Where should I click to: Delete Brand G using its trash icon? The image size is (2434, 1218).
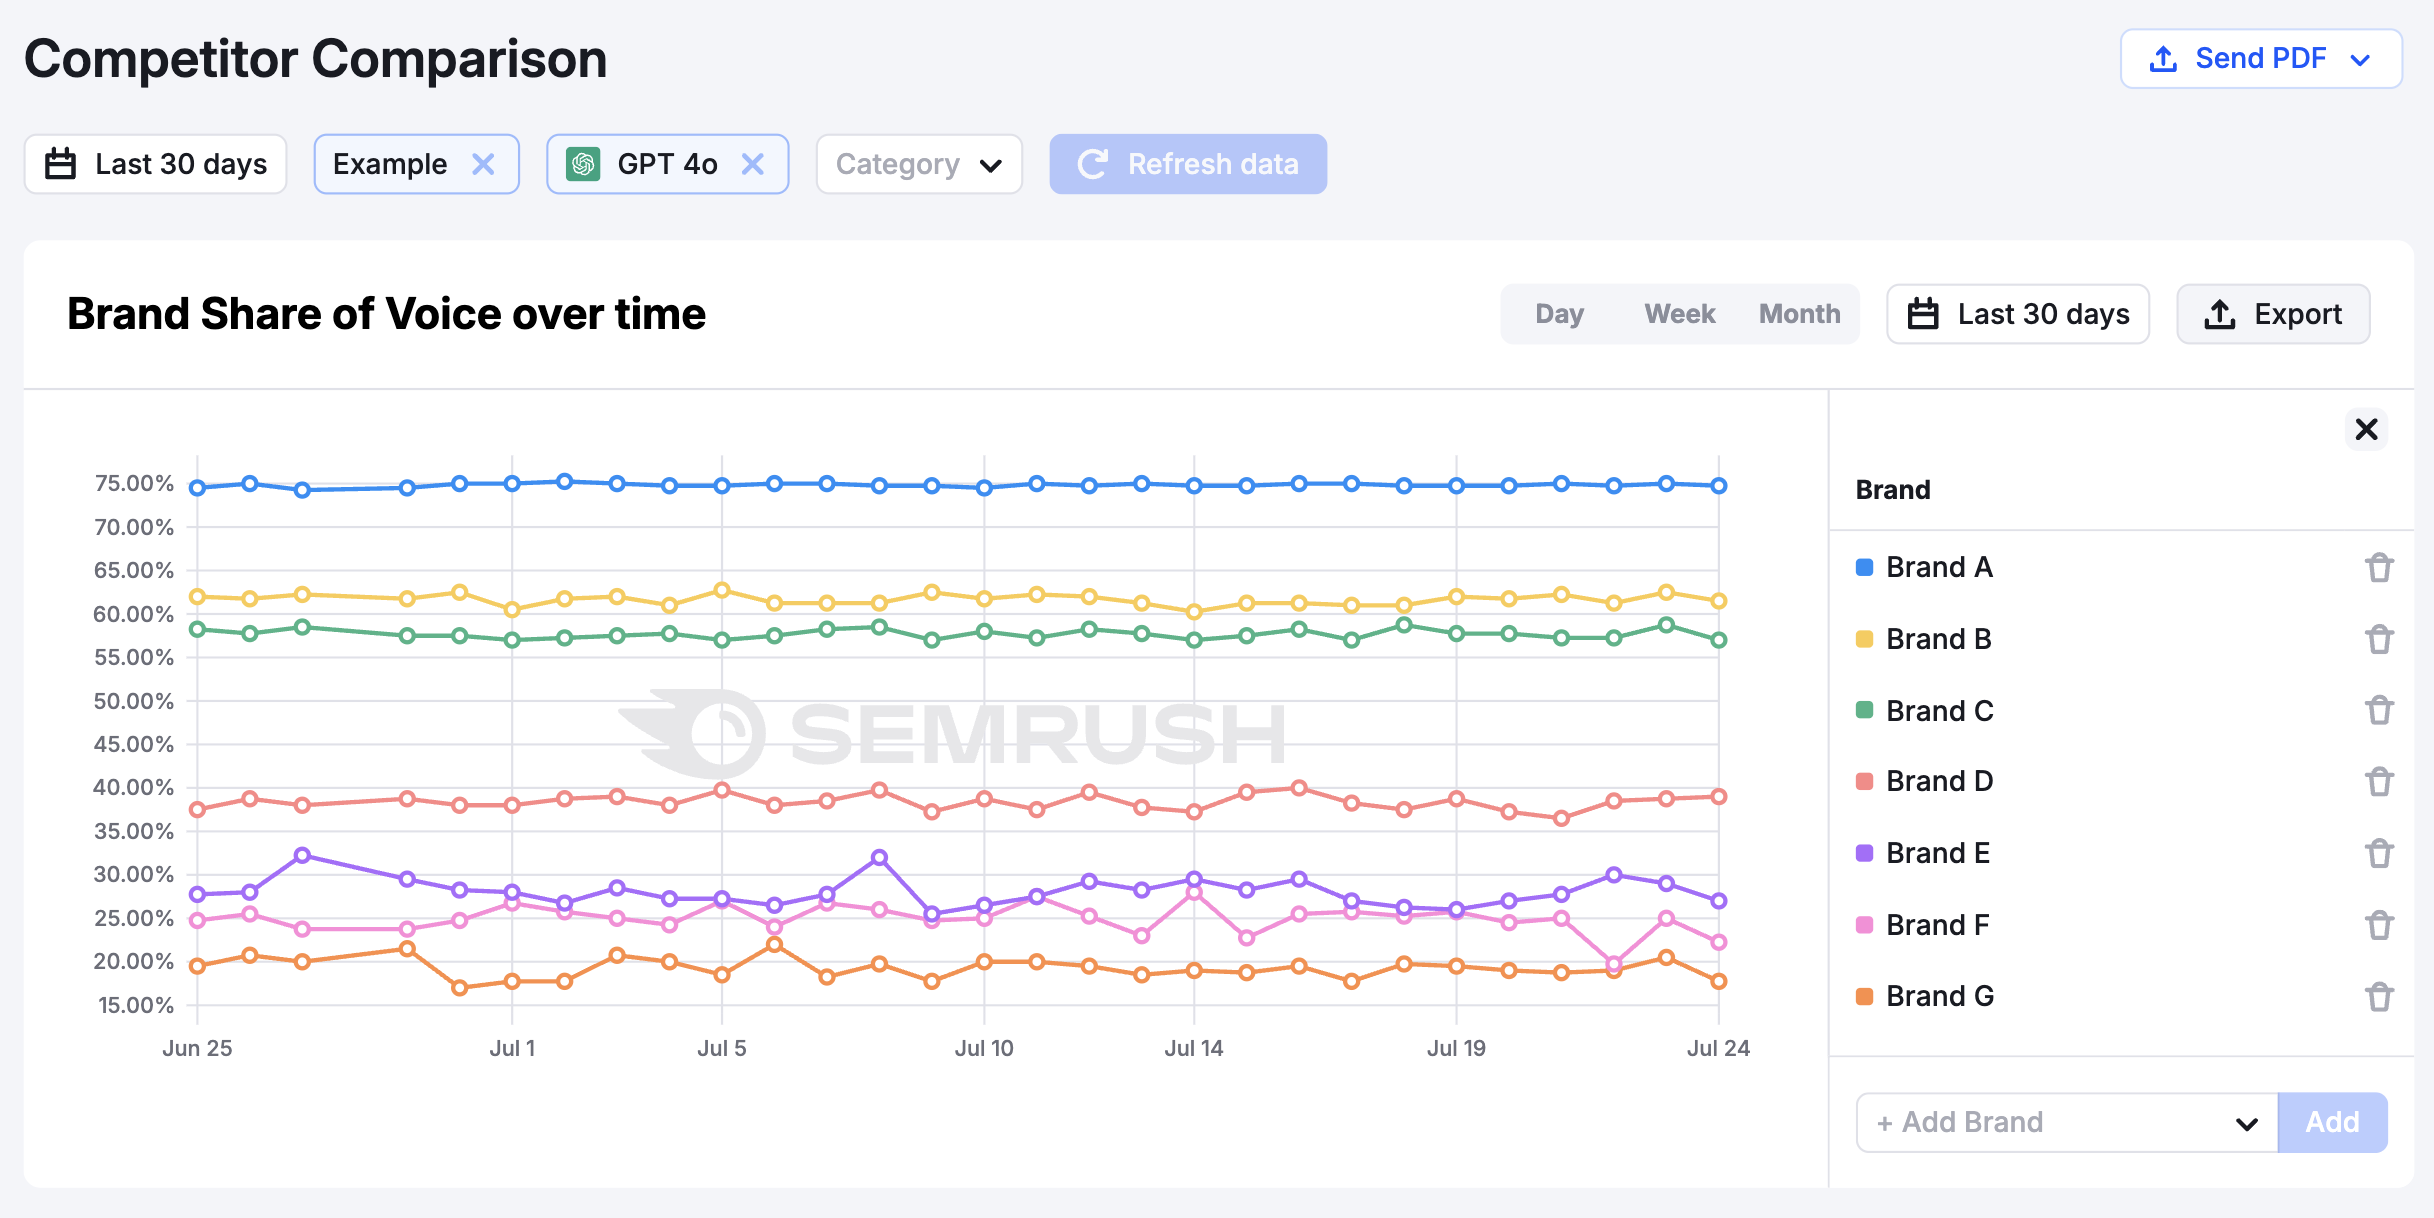click(x=2380, y=996)
